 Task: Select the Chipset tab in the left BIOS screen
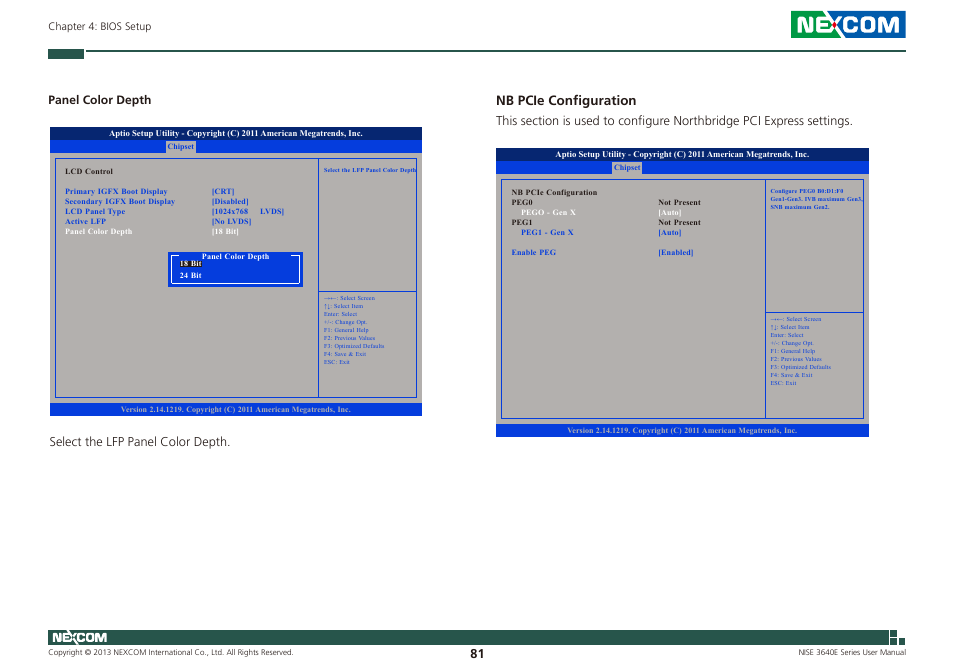(x=181, y=147)
